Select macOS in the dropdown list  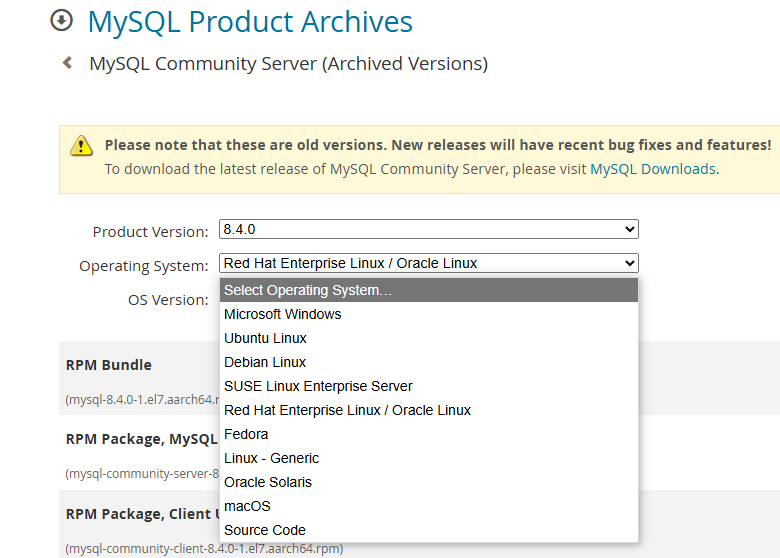pos(247,506)
